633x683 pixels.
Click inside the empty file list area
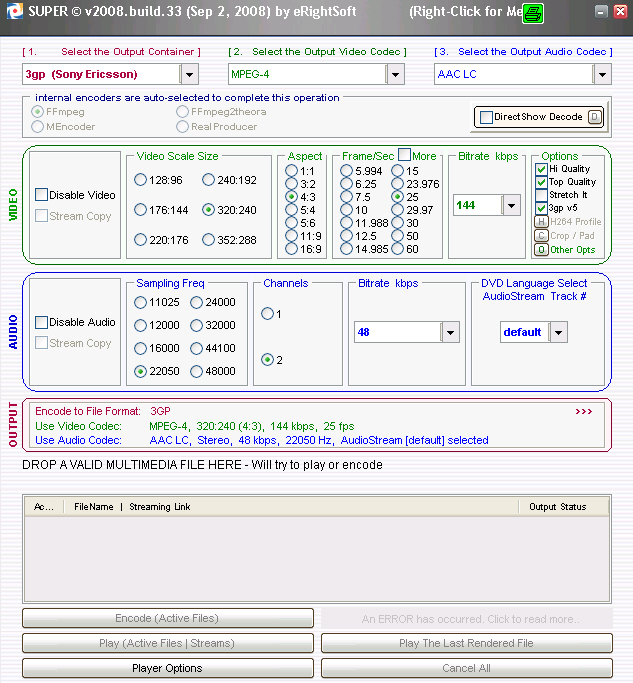[x=317, y=559]
